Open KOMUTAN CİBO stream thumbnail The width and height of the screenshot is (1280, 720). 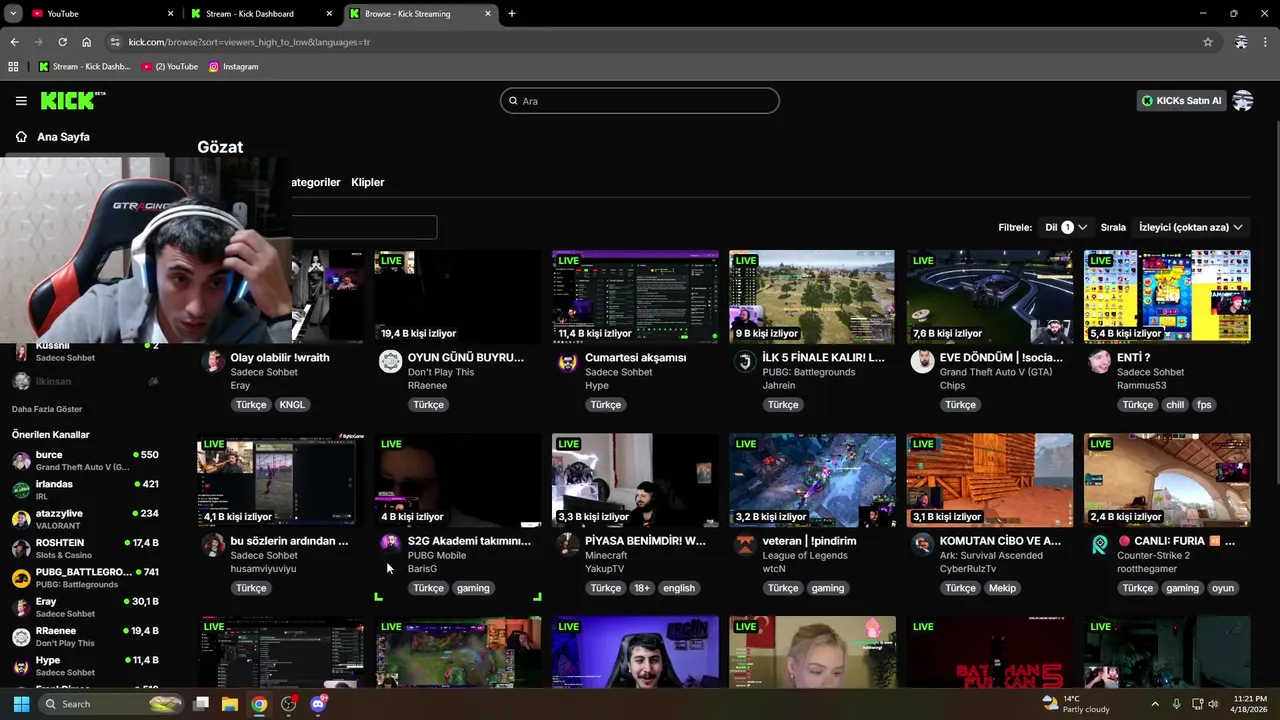(990, 480)
